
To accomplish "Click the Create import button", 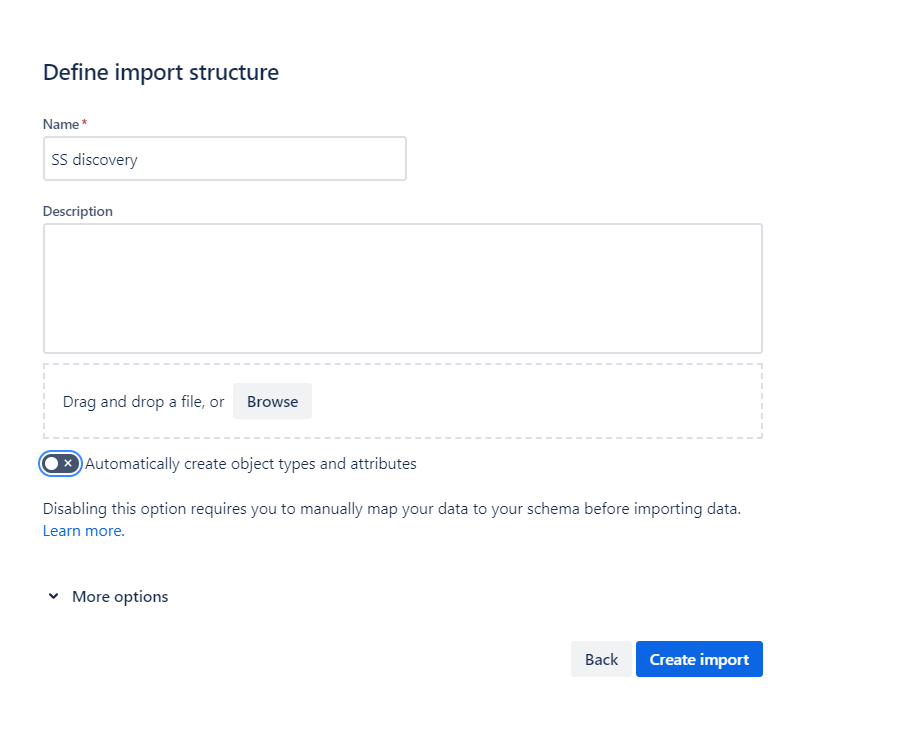I will (x=699, y=659).
